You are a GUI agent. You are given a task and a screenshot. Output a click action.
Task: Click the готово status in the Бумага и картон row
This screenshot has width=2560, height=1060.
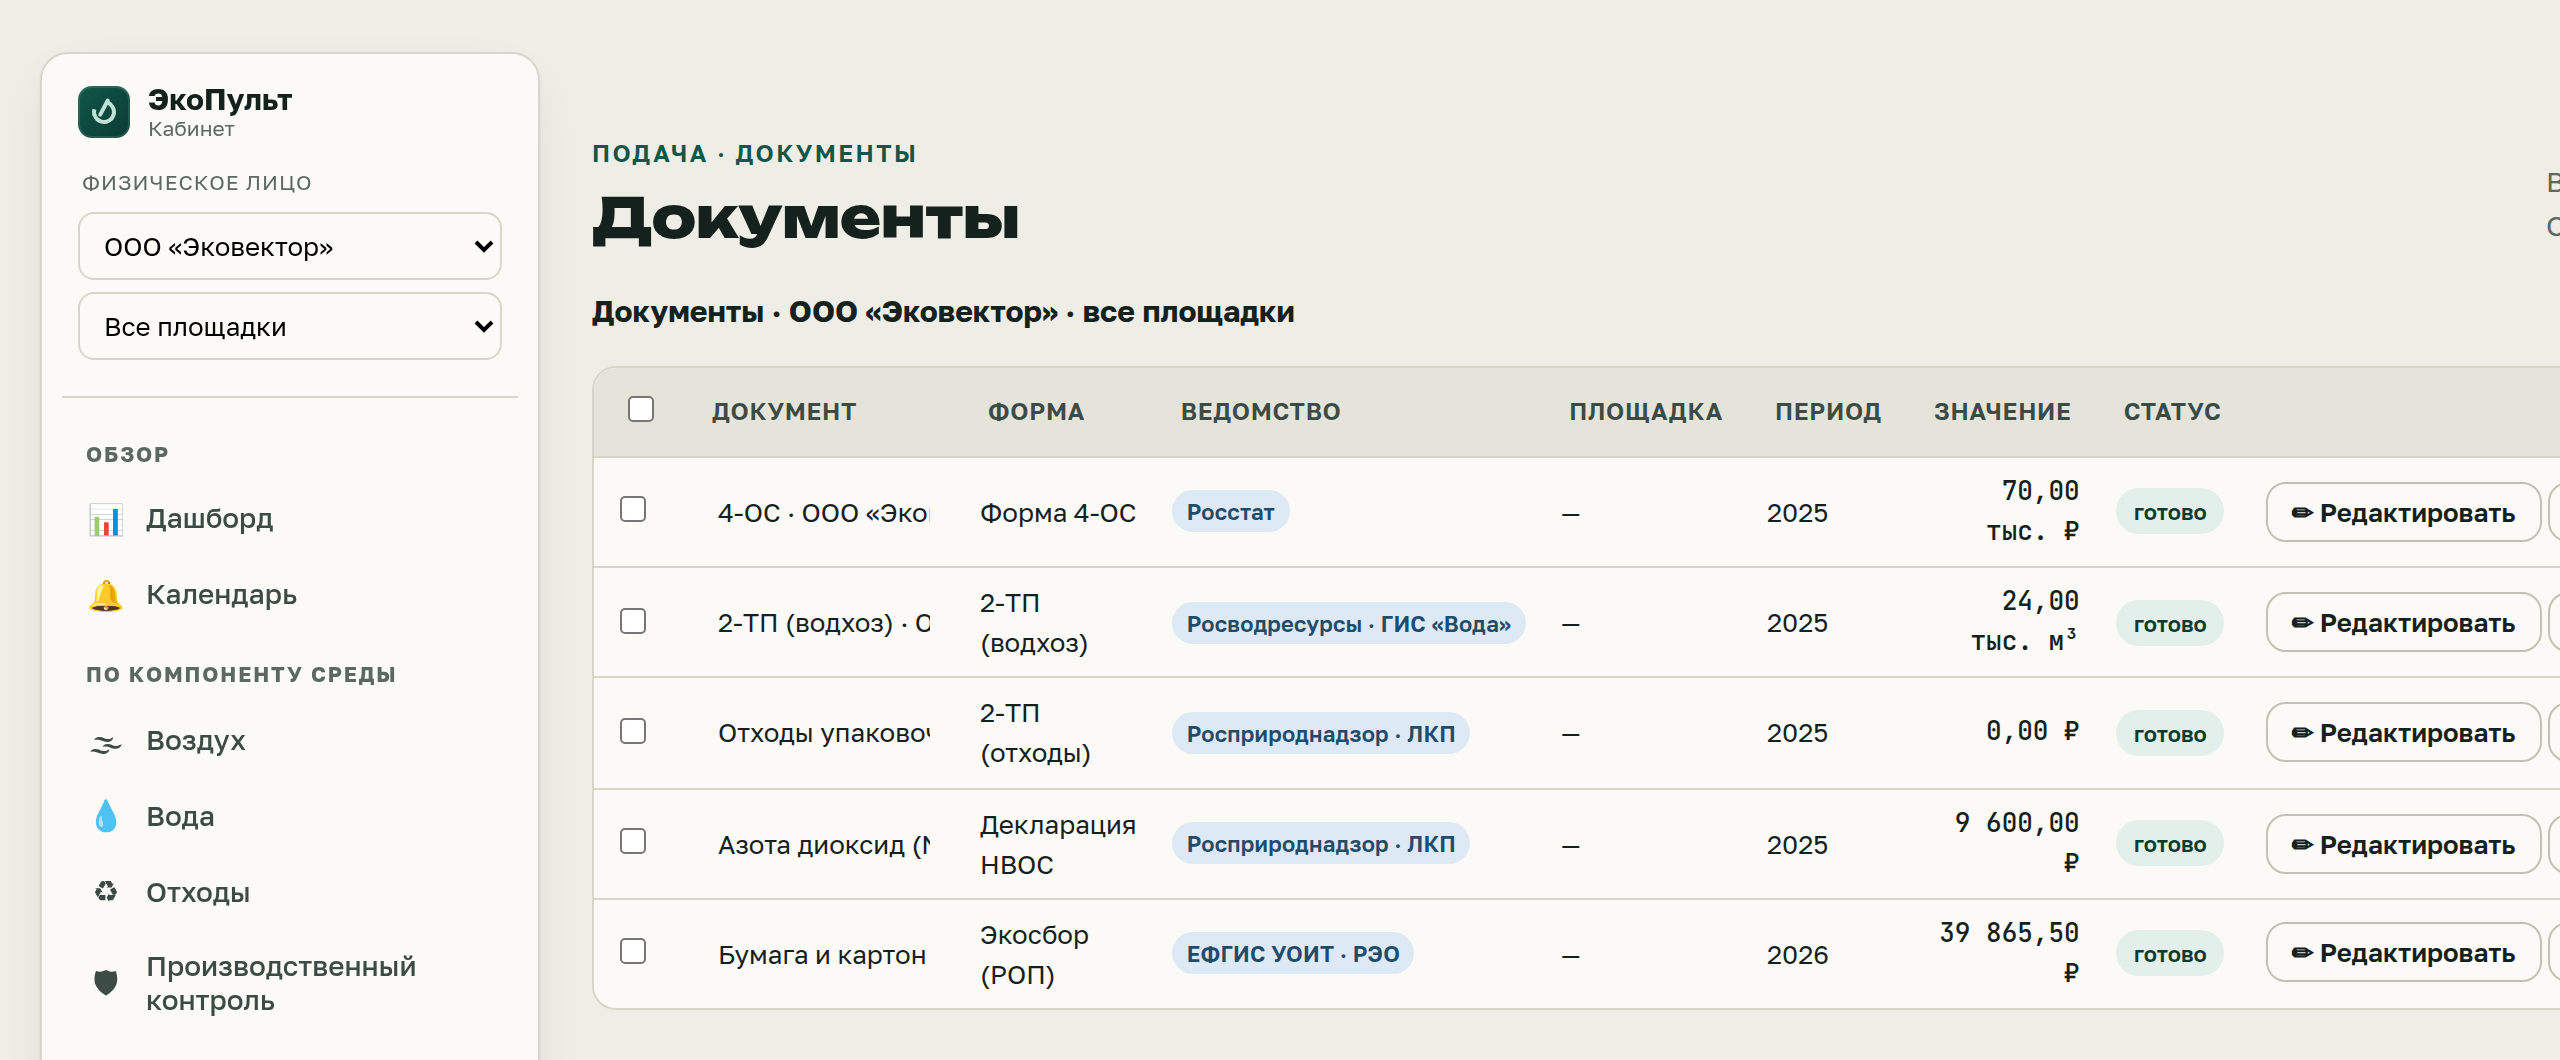2170,955
